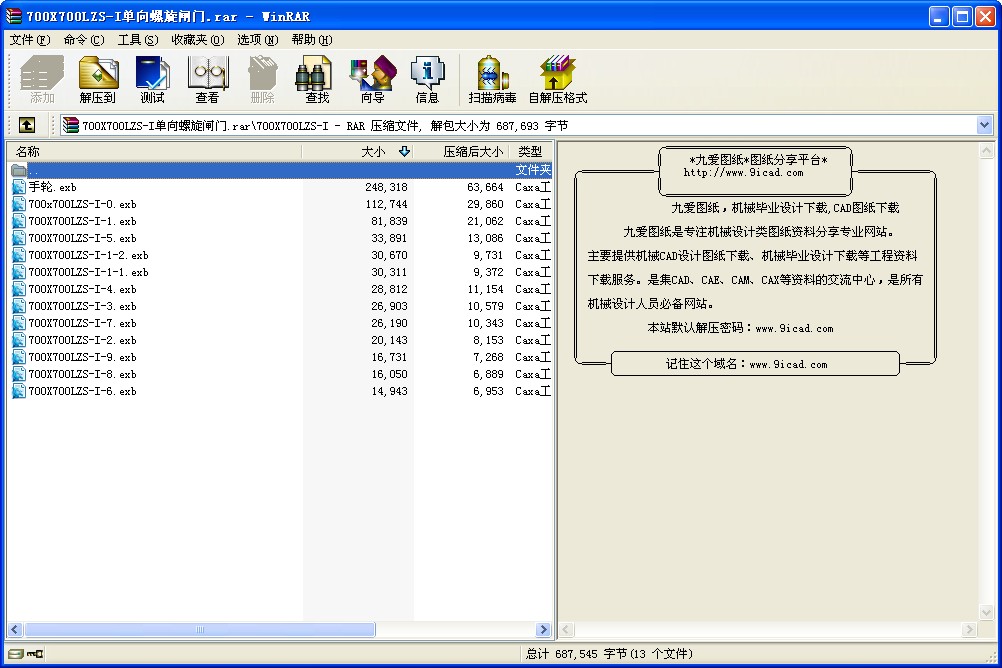Select the parent folder ".." row
The width and height of the screenshot is (1002, 668).
[x=35, y=170]
